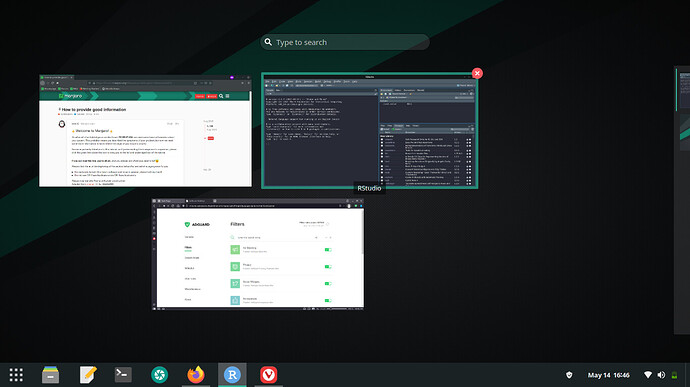Click the RStudio icon in the dock
Image resolution: width=690 pixels, height=387 pixels.
tap(232, 375)
